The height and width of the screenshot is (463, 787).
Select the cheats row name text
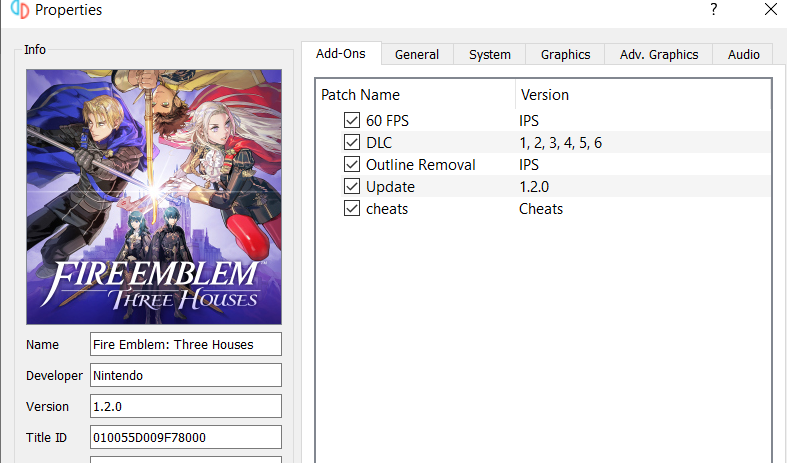coord(387,209)
